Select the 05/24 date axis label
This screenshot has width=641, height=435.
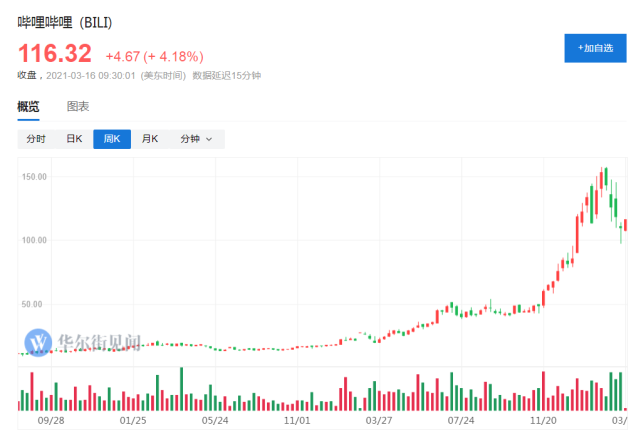(x=216, y=421)
